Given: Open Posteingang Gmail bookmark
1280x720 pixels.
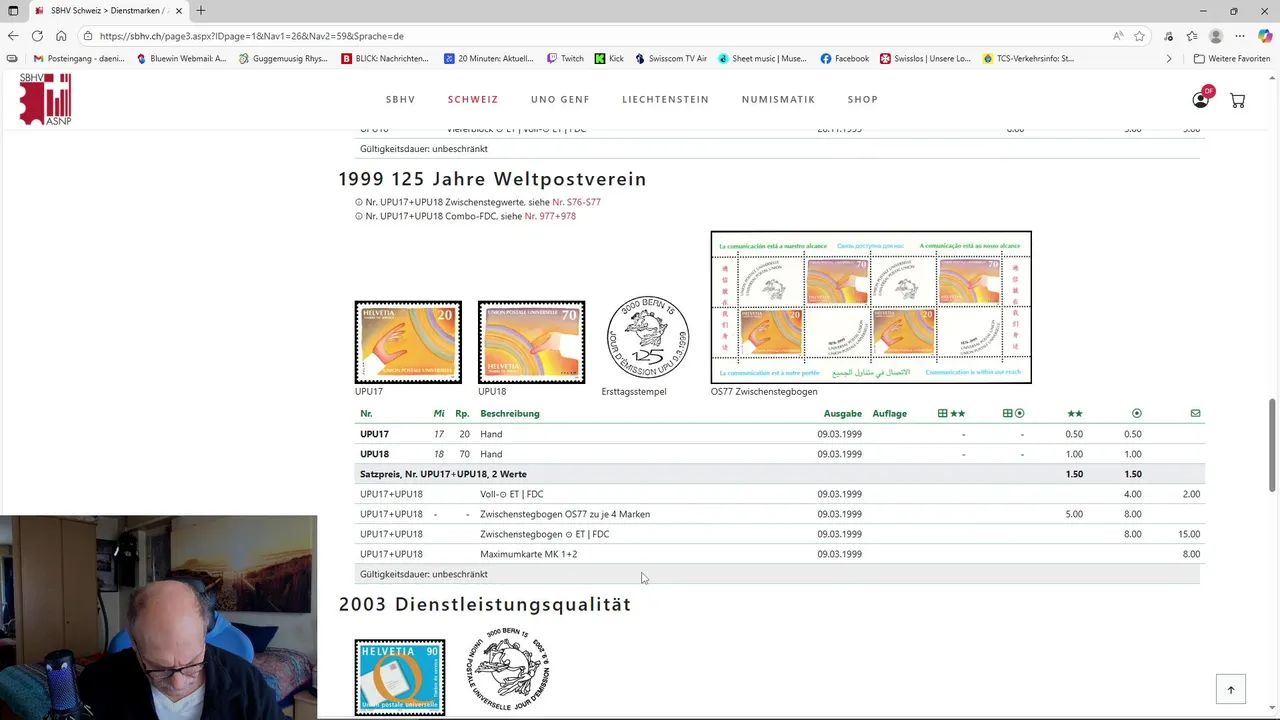Looking at the screenshot, I should click(x=79, y=59).
